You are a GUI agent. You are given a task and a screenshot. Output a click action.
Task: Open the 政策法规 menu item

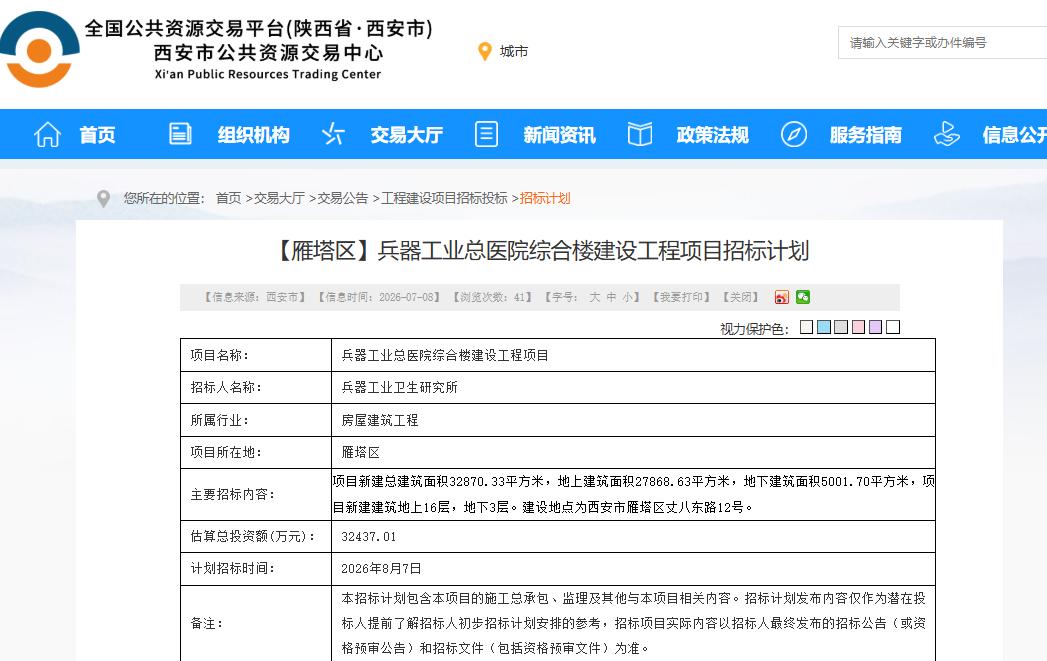[x=712, y=135]
